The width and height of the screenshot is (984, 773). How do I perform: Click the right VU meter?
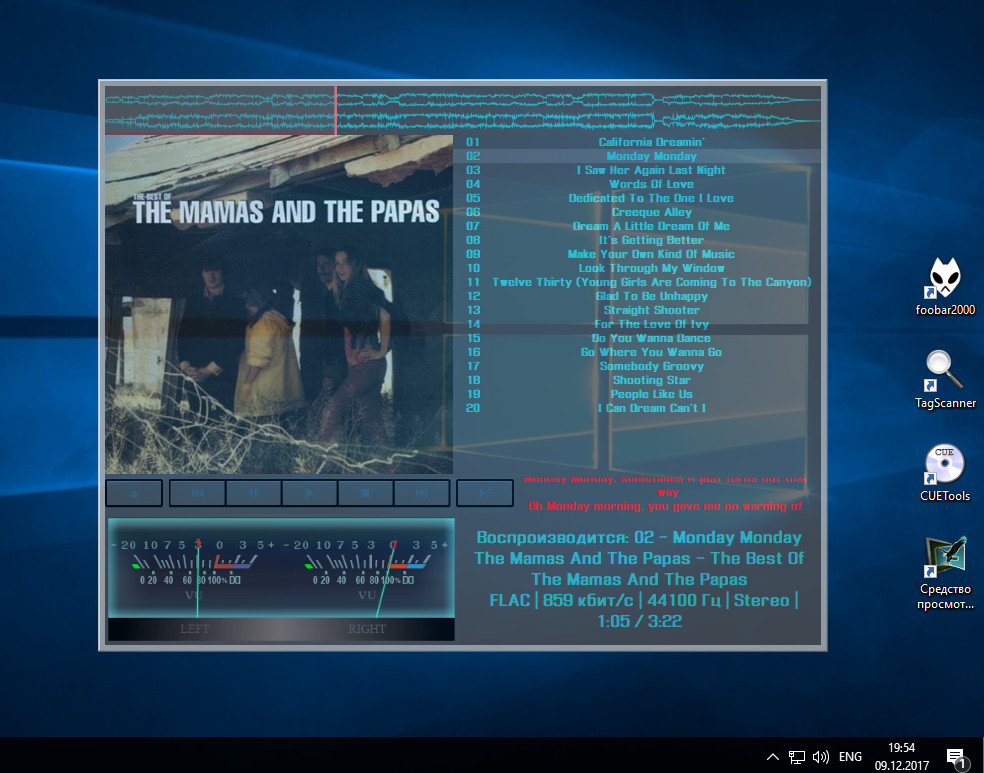[x=367, y=568]
